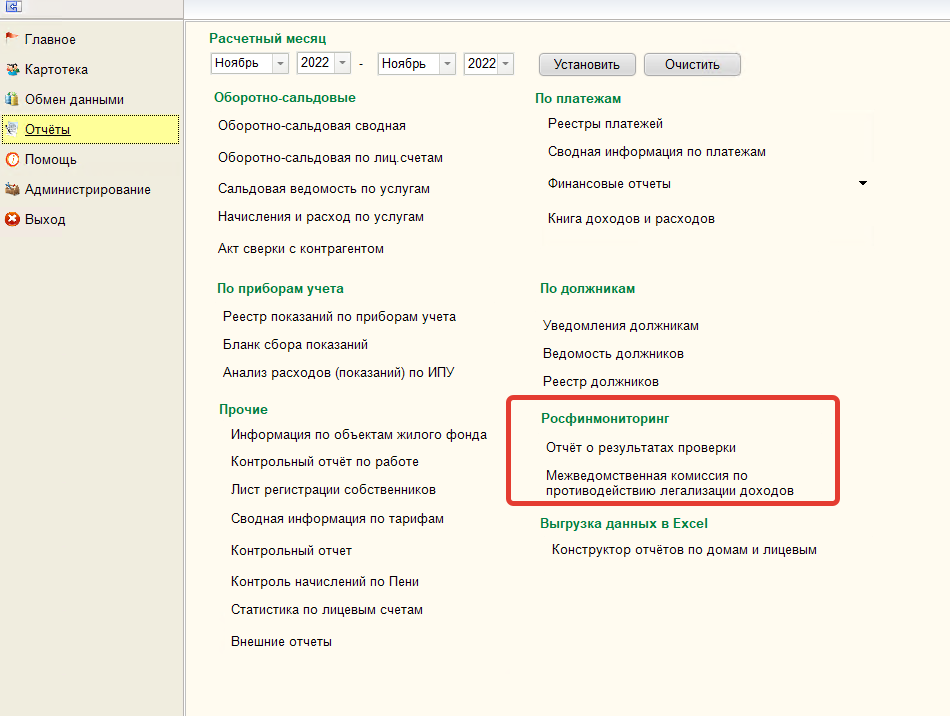
Task: Open the end month dropdown arrow
Action: pyautogui.click(x=447, y=64)
